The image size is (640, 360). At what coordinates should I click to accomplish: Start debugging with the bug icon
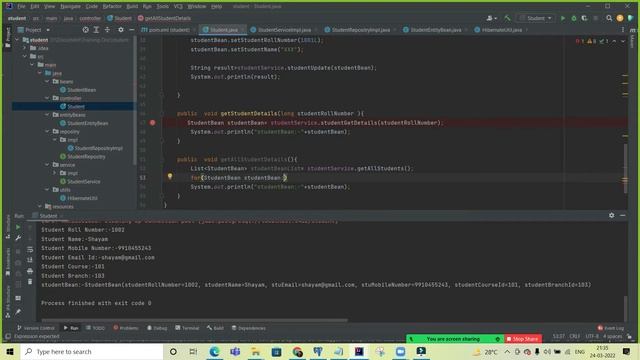tap(573, 18)
